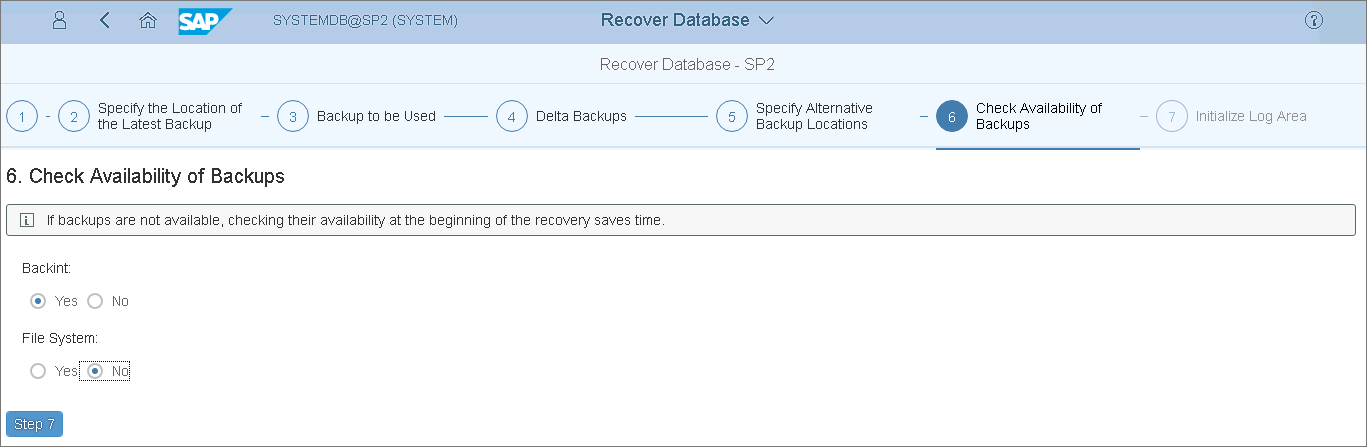This screenshot has width=1367, height=447.
Task: Click the step 6 circle icon
Action: pyautogui.click(x=952, y=116)
